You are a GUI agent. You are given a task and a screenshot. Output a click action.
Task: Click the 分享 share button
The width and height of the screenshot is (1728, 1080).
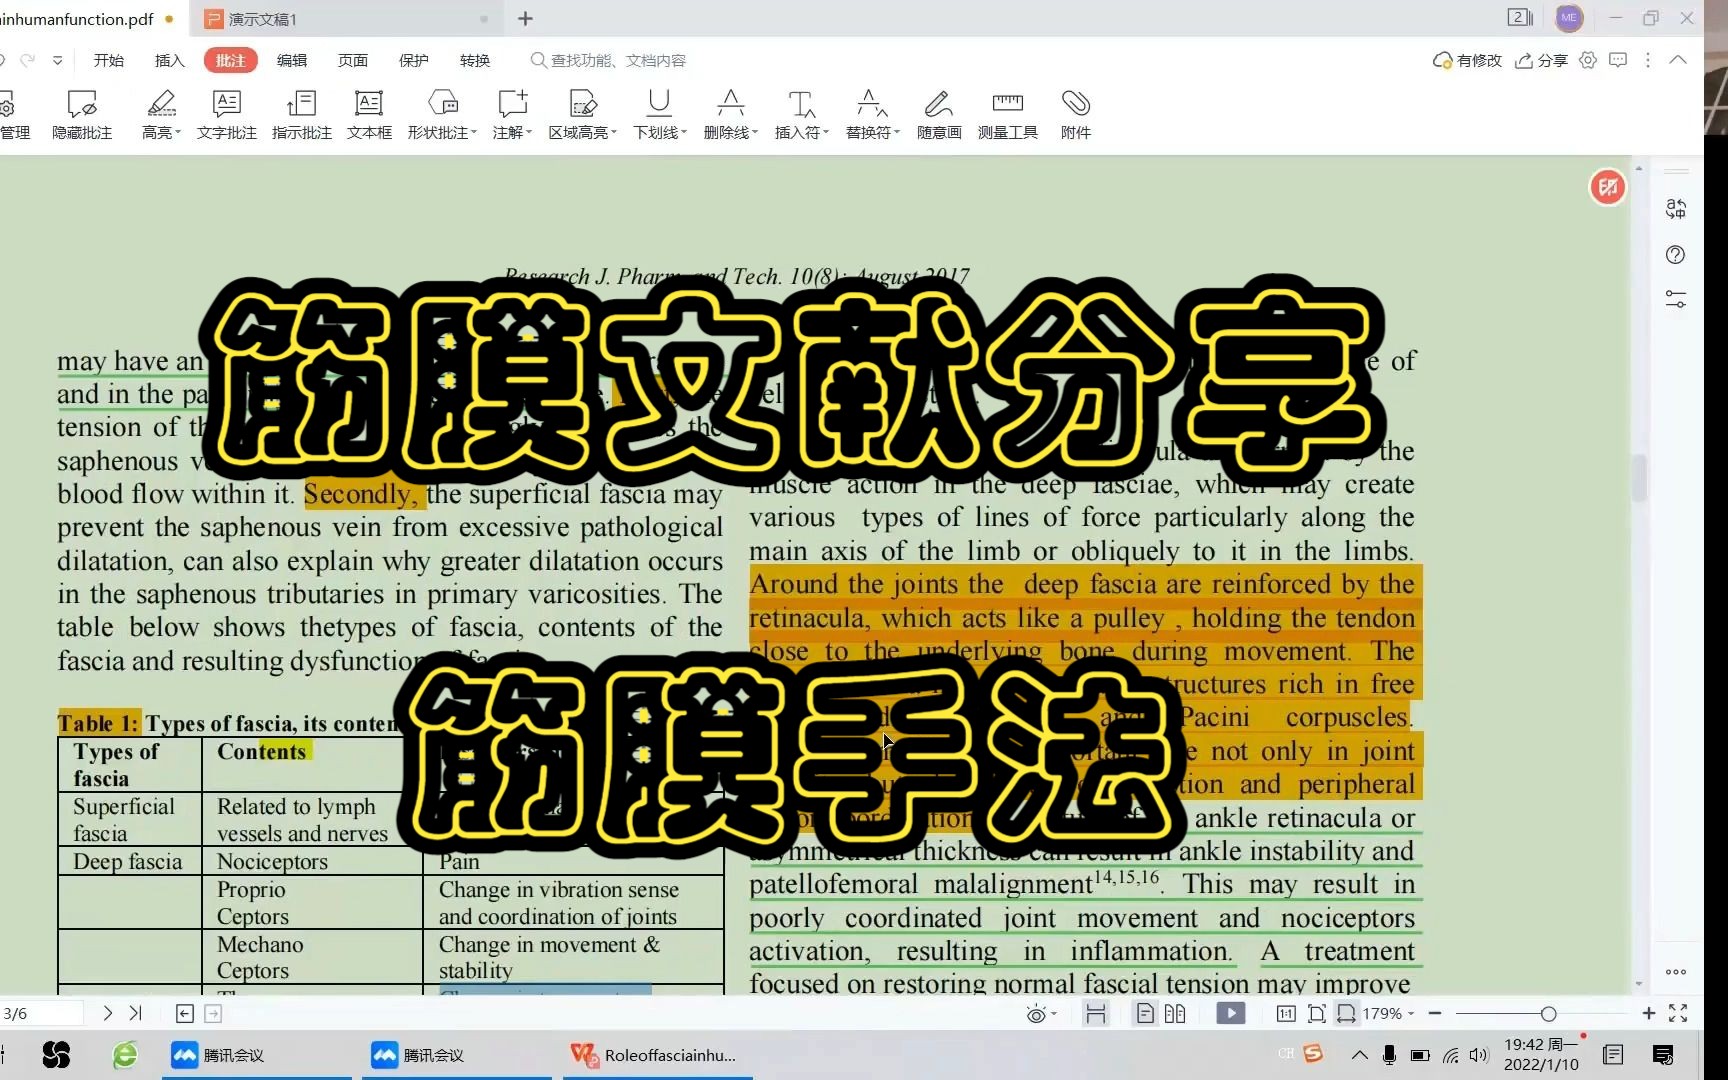[x=1541, y=60]
